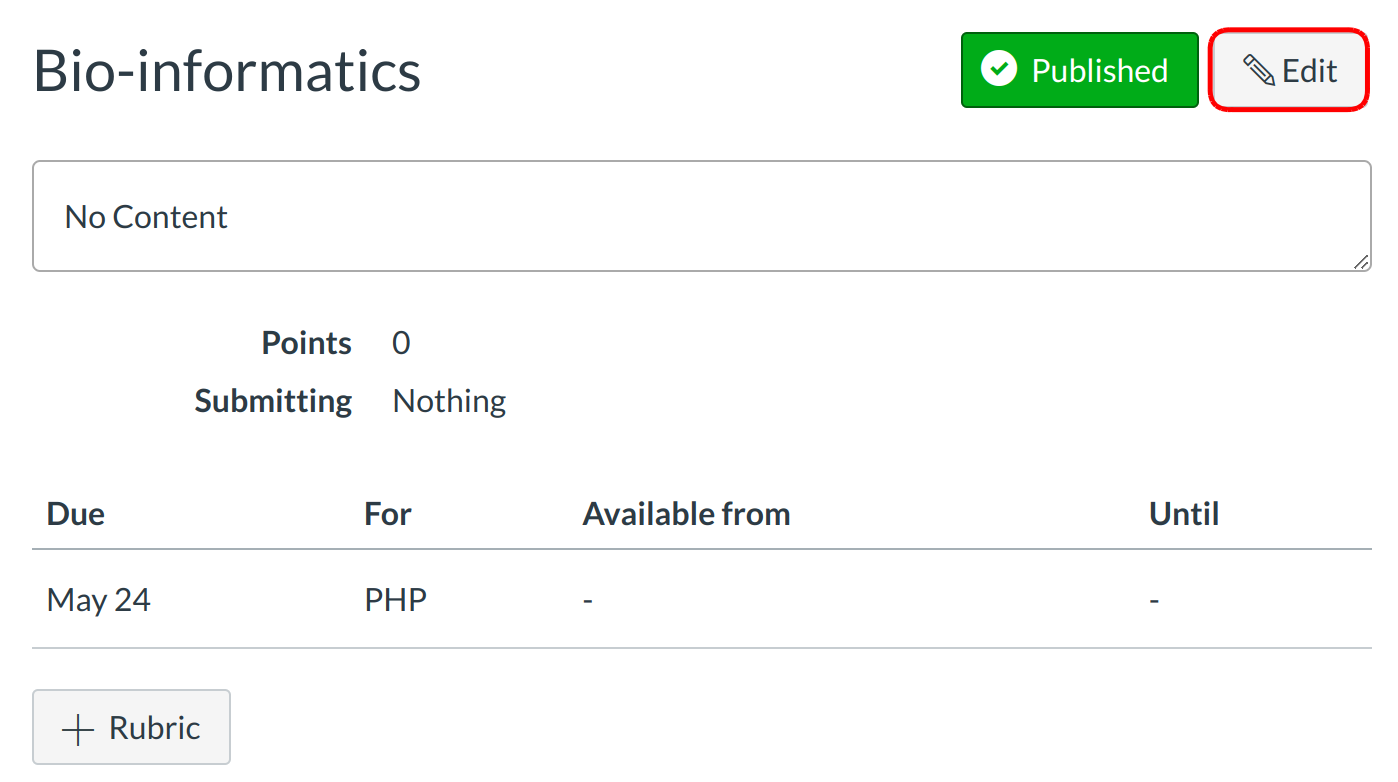Click the Rubric label text
Viewport: 1398px width, 782px height.
click(155, 728)
